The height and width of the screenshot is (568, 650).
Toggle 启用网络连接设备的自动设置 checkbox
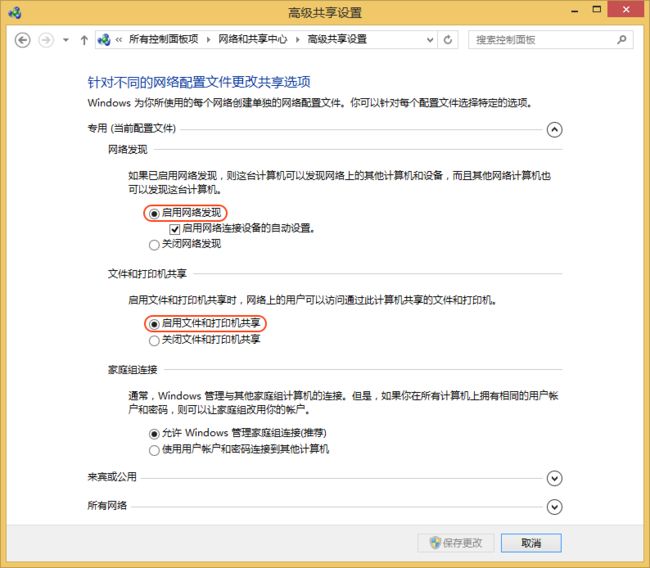(x=175, y=228)
